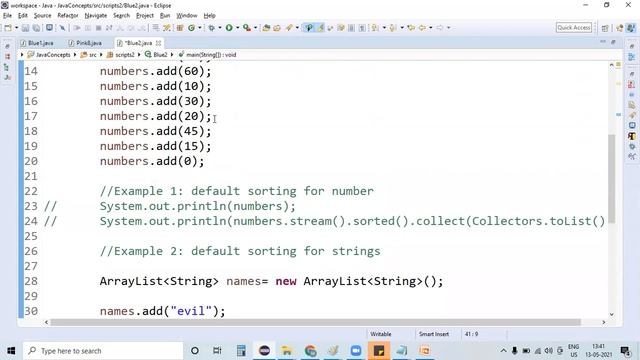Open the Debug configurations dropdown arrow
The image size is (640, 360).
tap(220, 28)
